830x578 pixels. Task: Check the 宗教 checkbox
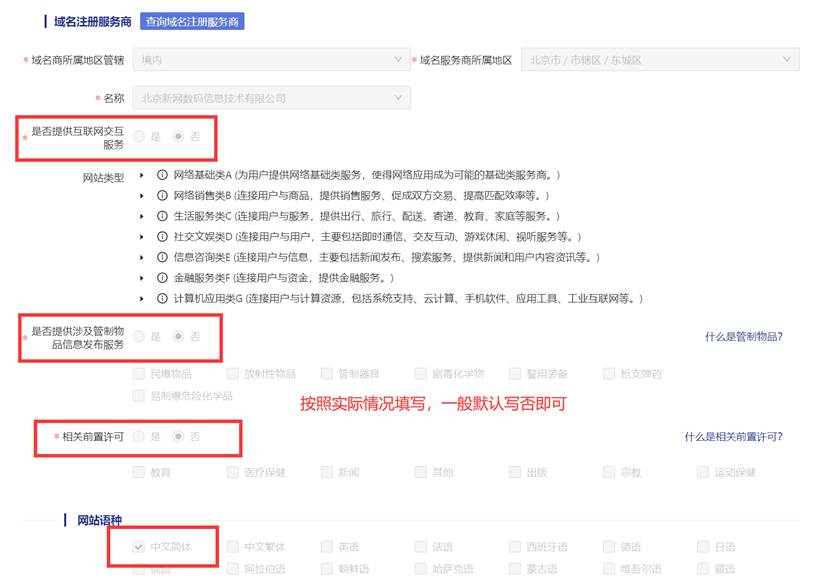coord(609,472)
